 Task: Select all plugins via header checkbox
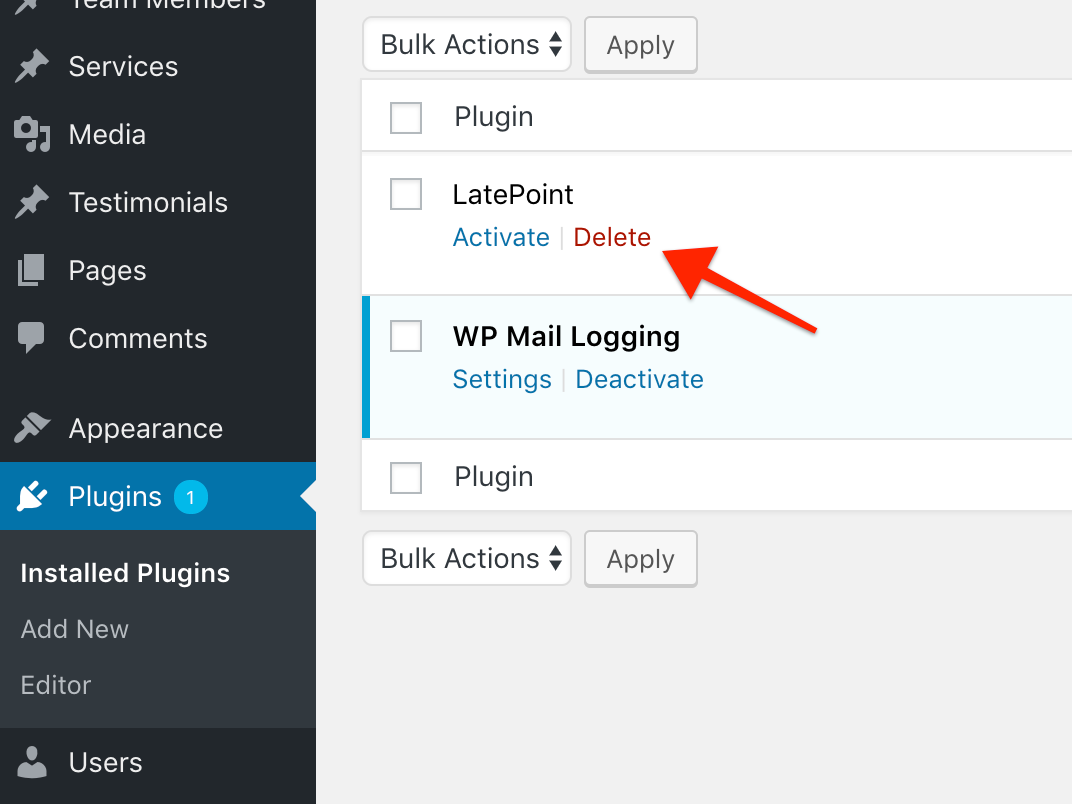(405, 117)
